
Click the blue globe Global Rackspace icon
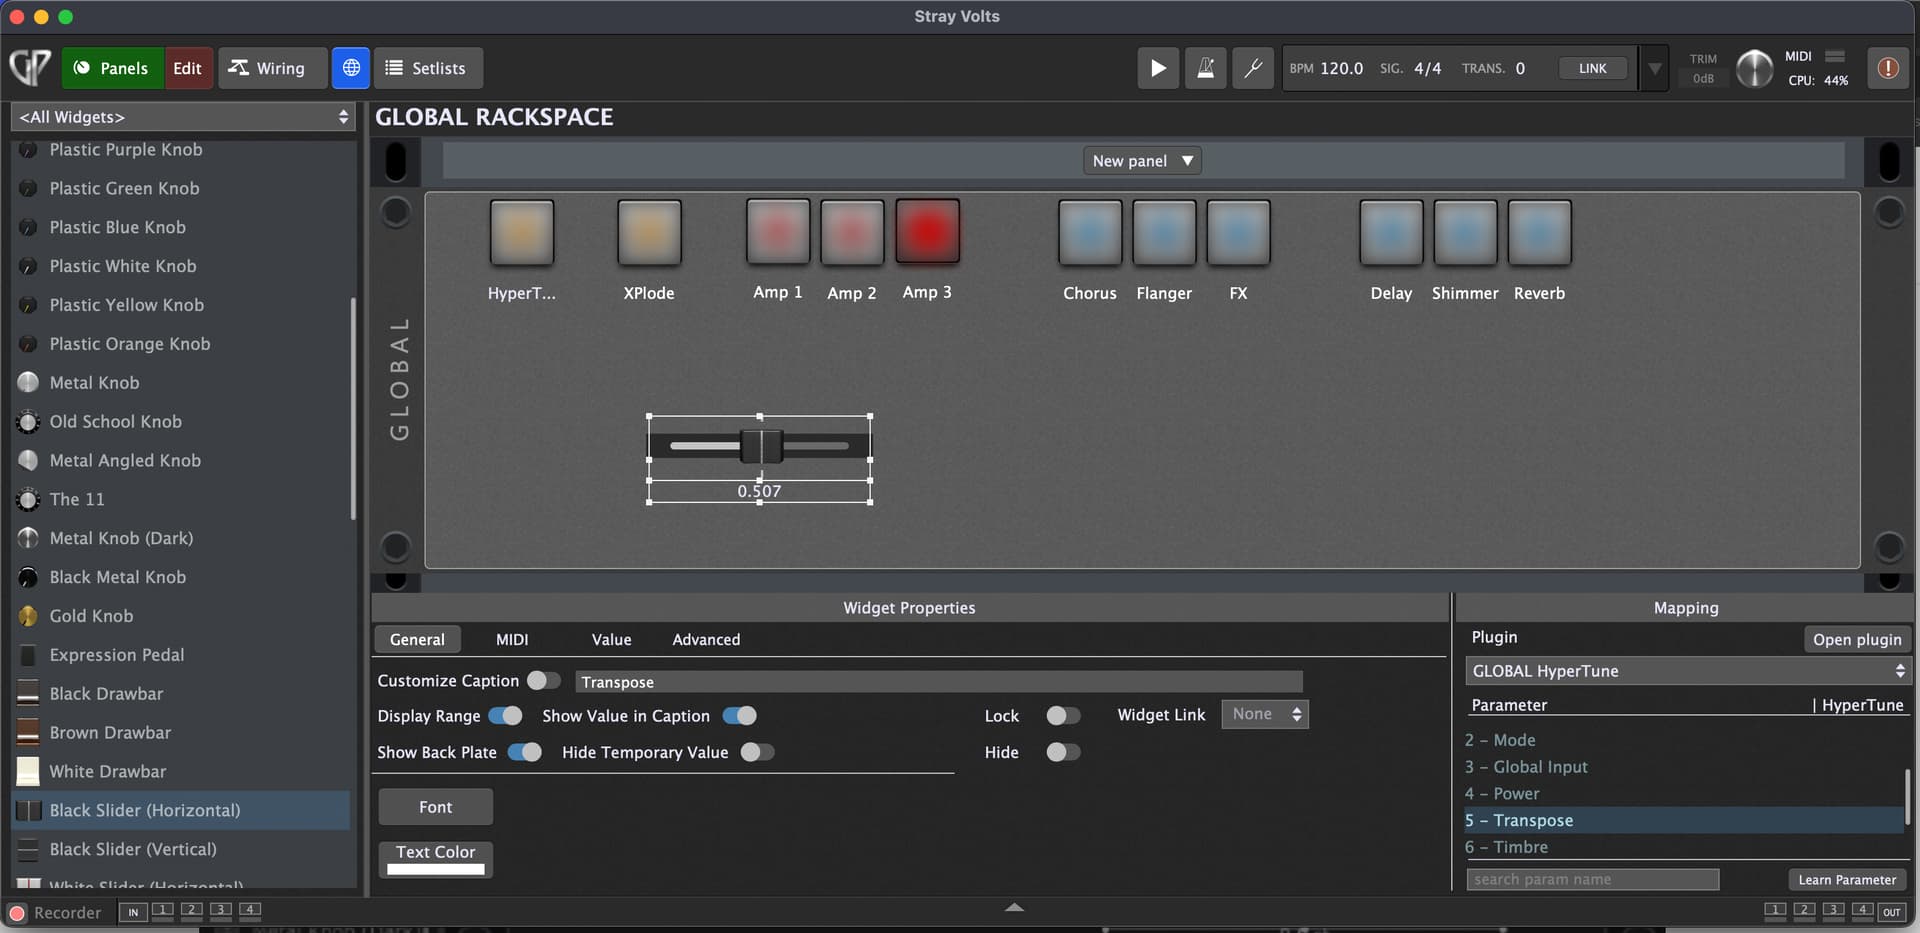[x=351, y=68]
